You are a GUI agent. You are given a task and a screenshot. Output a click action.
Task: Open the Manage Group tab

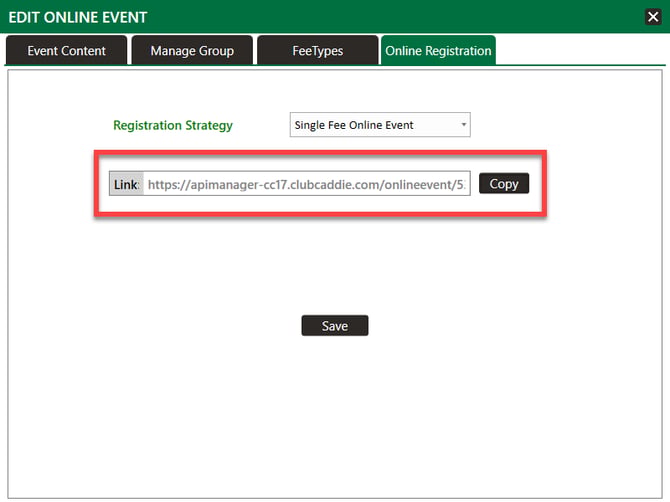pos(192,50)
